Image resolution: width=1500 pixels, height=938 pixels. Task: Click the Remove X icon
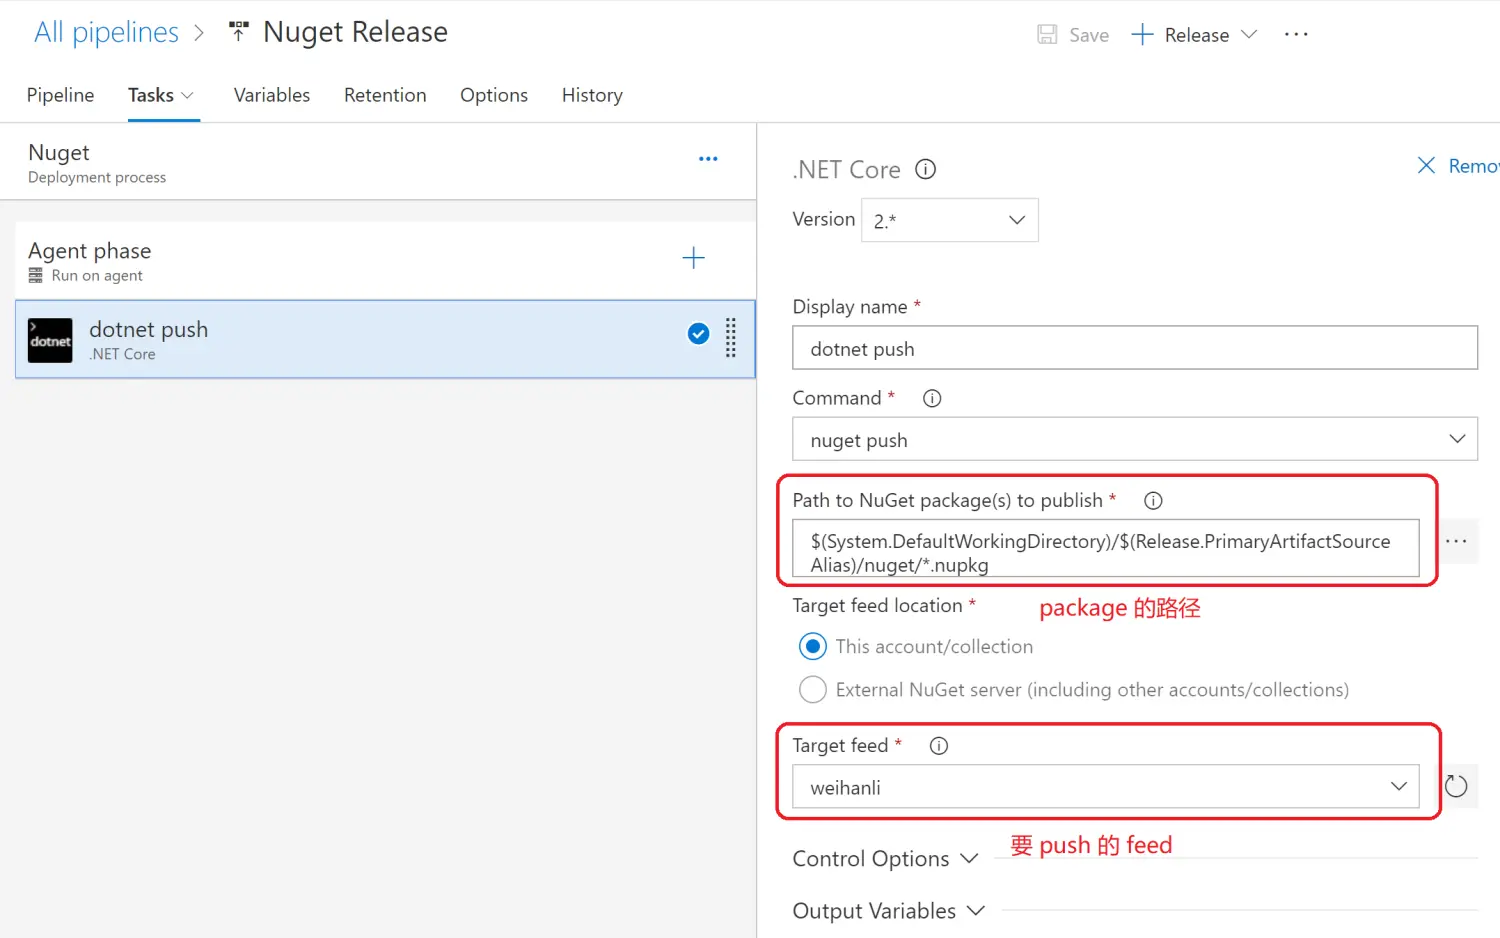point(1426,165)
